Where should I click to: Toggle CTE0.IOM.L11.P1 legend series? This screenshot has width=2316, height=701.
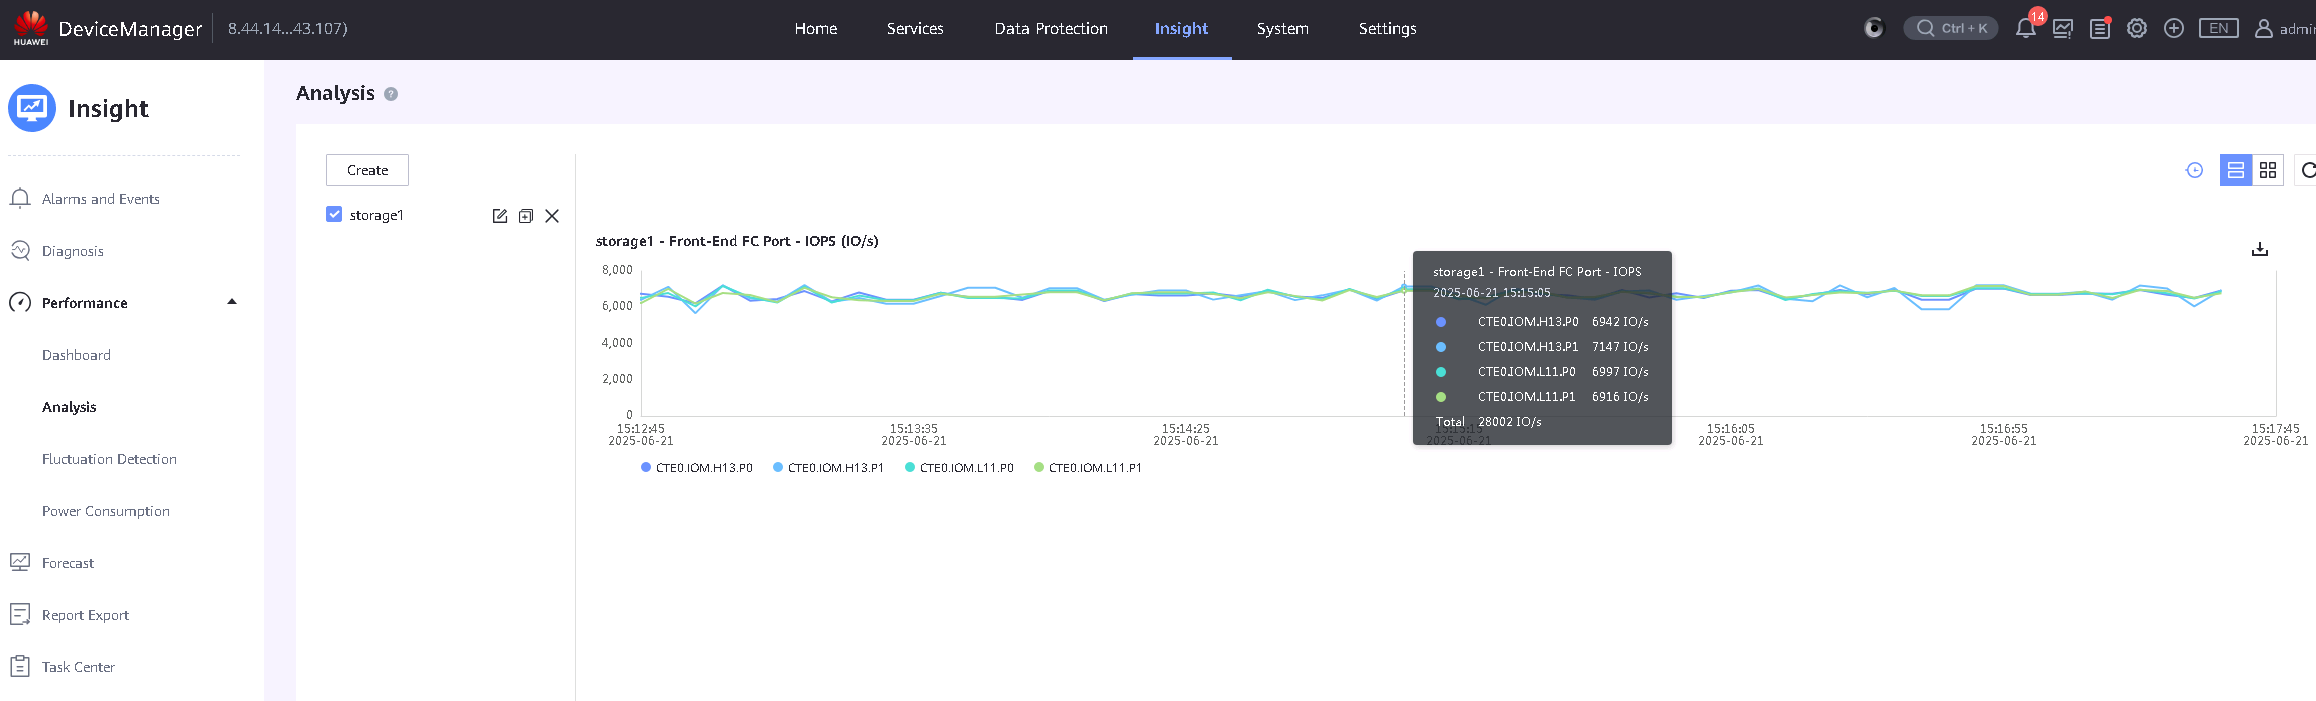coord(1088,468)
